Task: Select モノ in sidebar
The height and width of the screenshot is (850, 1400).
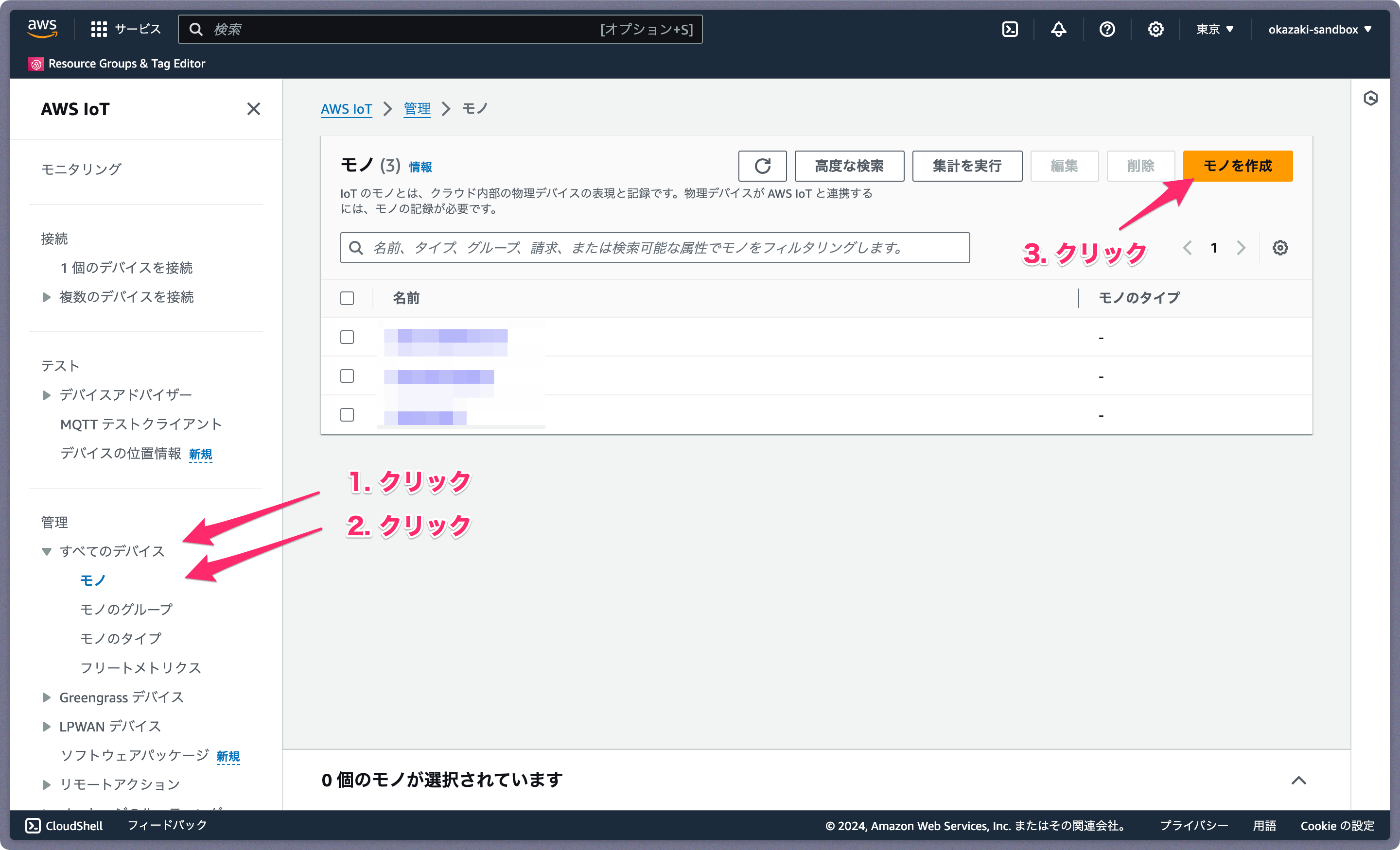Action: (x=93, y=580)
